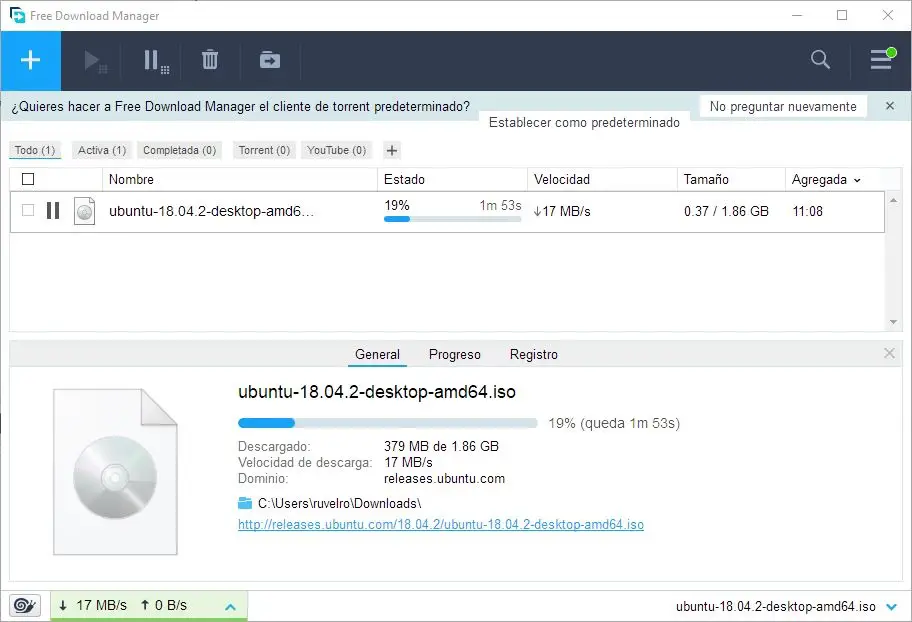Click the Tamaño column header

click(x=731, y=179)
